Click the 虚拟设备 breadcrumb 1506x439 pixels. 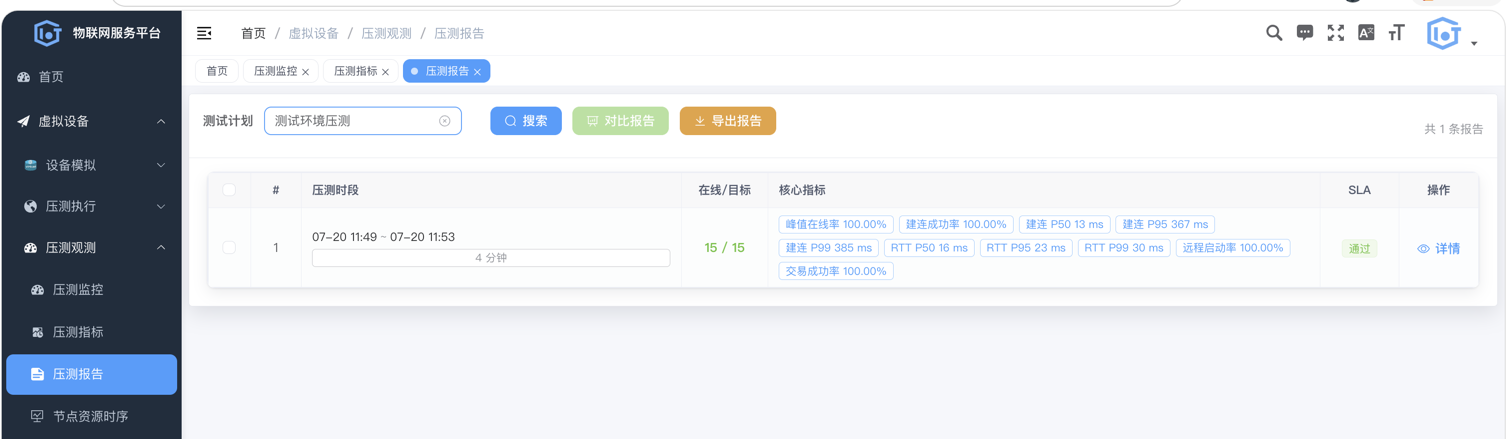[x=313, y=33]
